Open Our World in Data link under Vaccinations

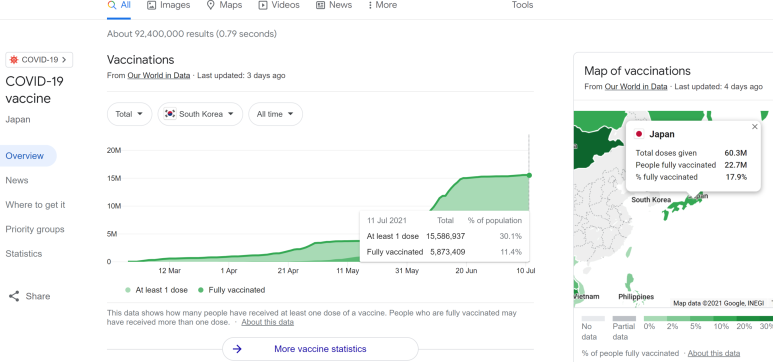tap(159, 76)
